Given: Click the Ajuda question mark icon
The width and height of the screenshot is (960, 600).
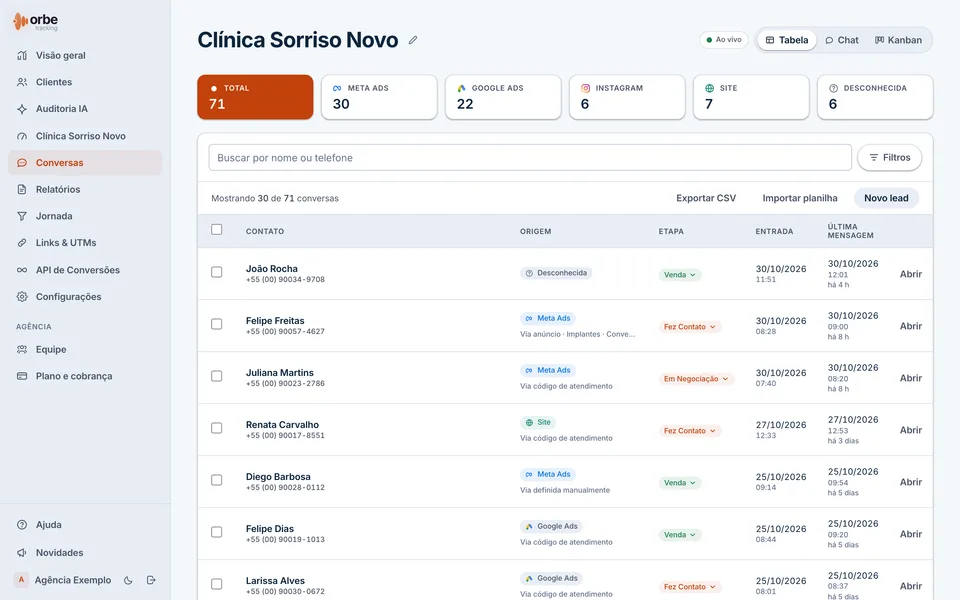Looking at the screenshot, I should point(22,525).
